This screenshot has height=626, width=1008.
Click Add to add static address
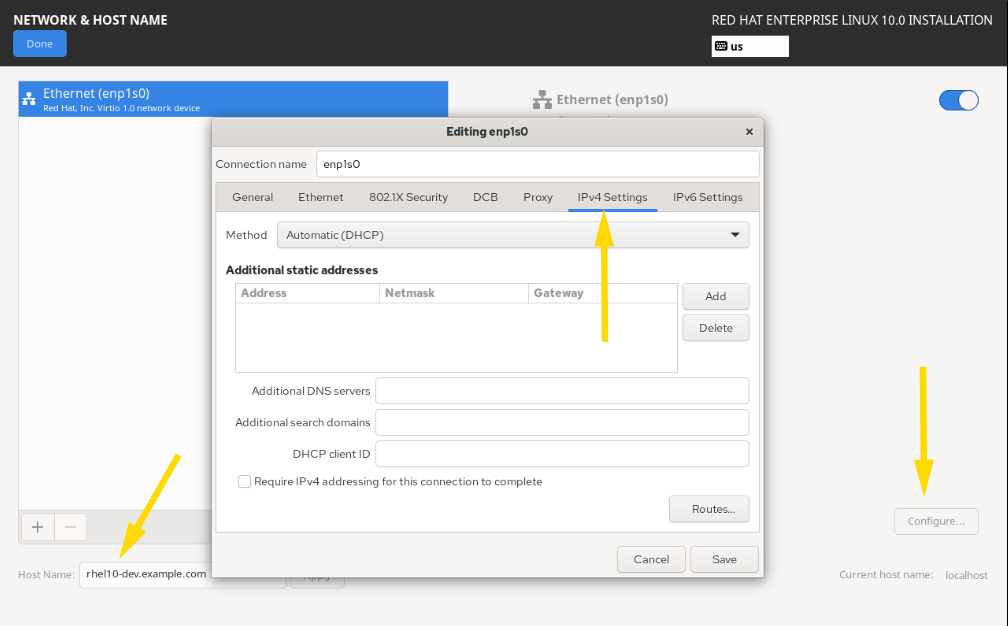tap(716, 296)
